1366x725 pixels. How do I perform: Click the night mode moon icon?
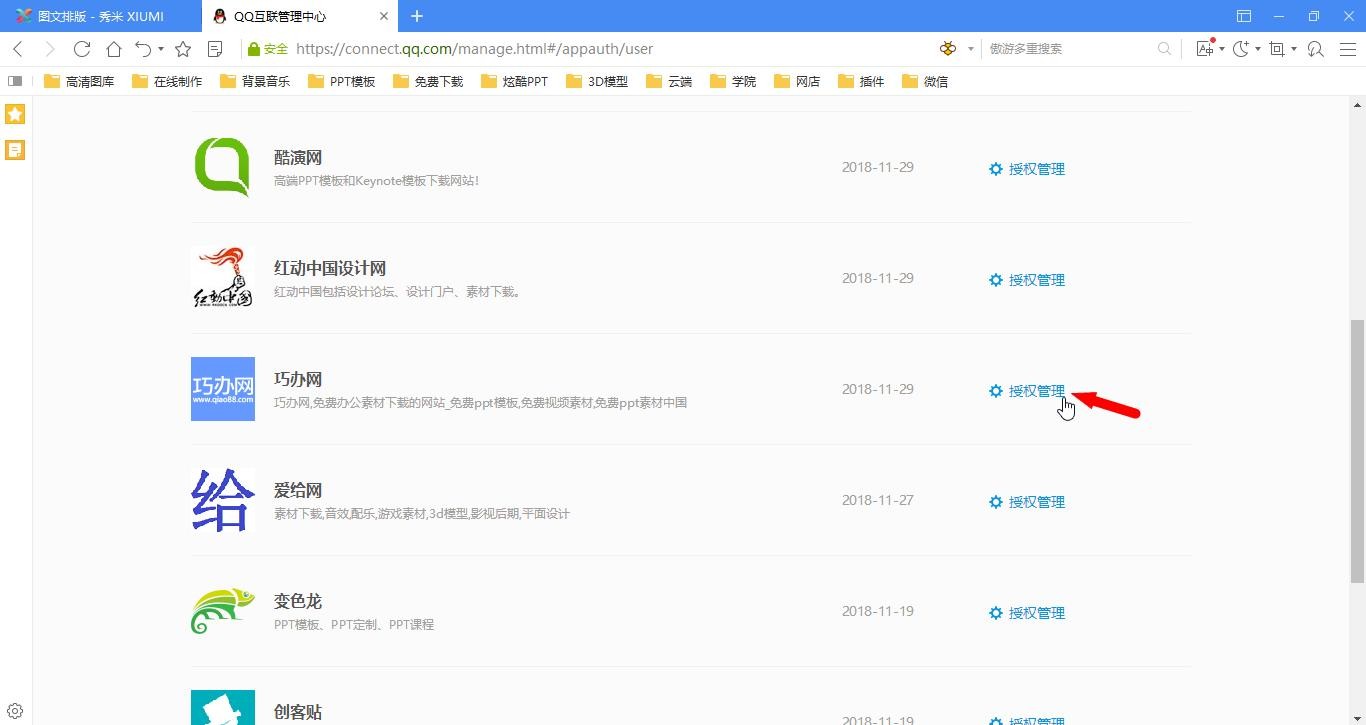pos(1241,49)
